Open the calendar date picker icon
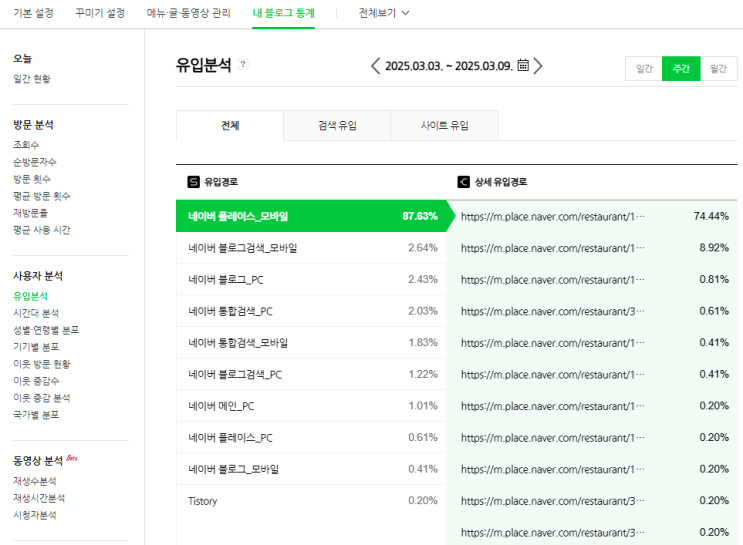This screenshot has width=743, height=545. [x=523, y=65]
